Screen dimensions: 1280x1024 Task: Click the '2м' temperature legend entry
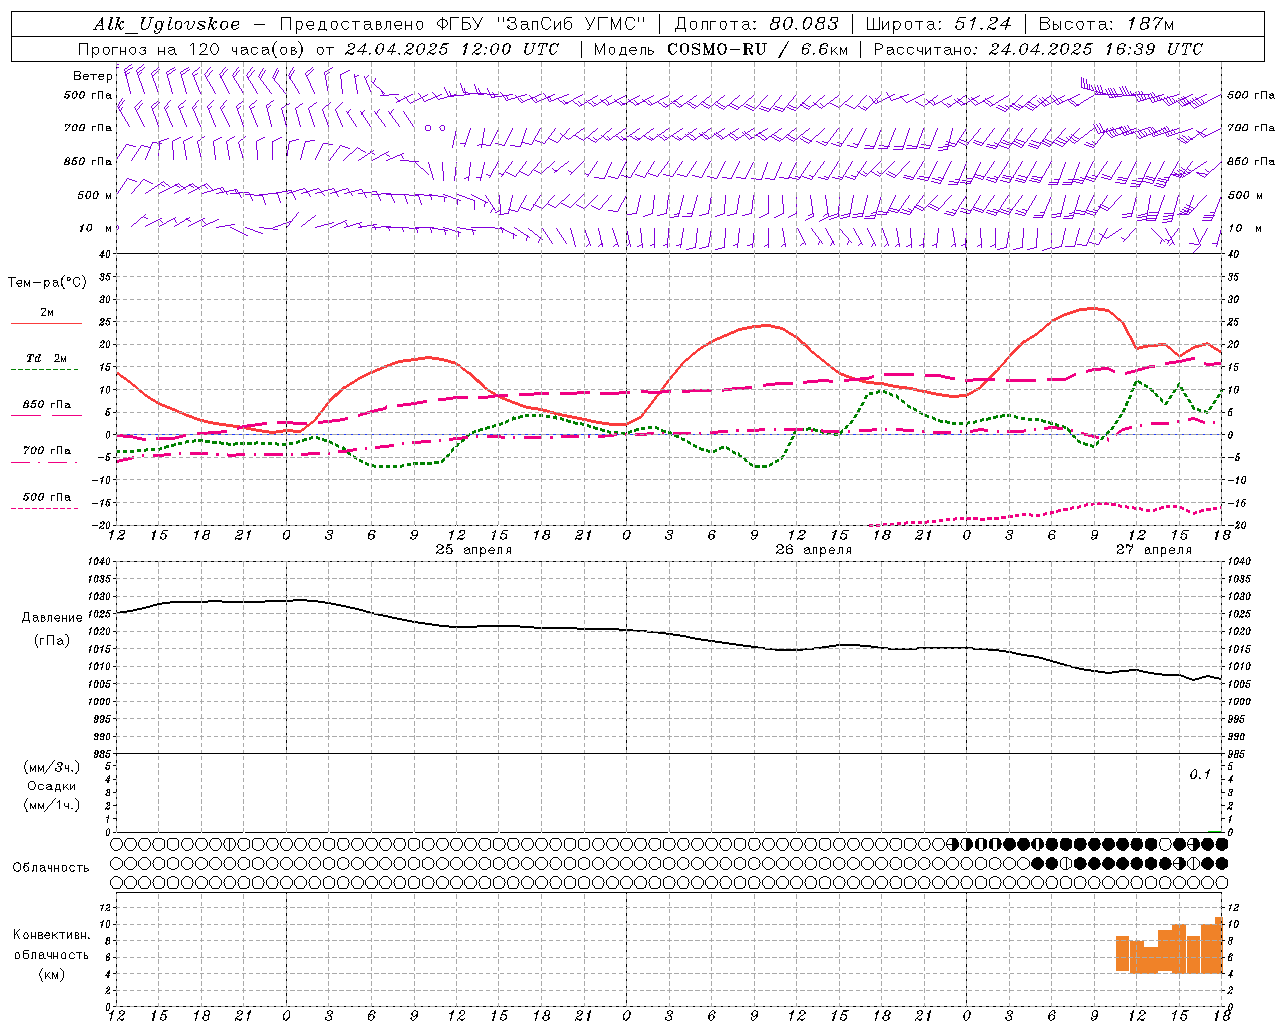click(x=47, y=313)
